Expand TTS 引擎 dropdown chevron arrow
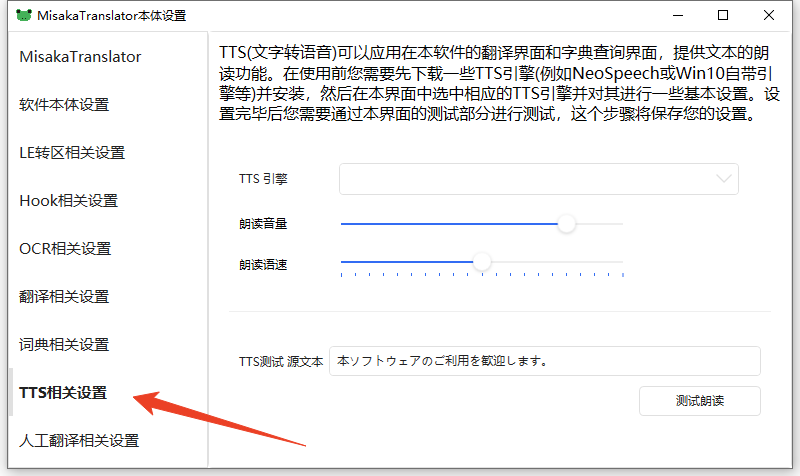Viewport: 800px width, 476px height. (723, 179)
